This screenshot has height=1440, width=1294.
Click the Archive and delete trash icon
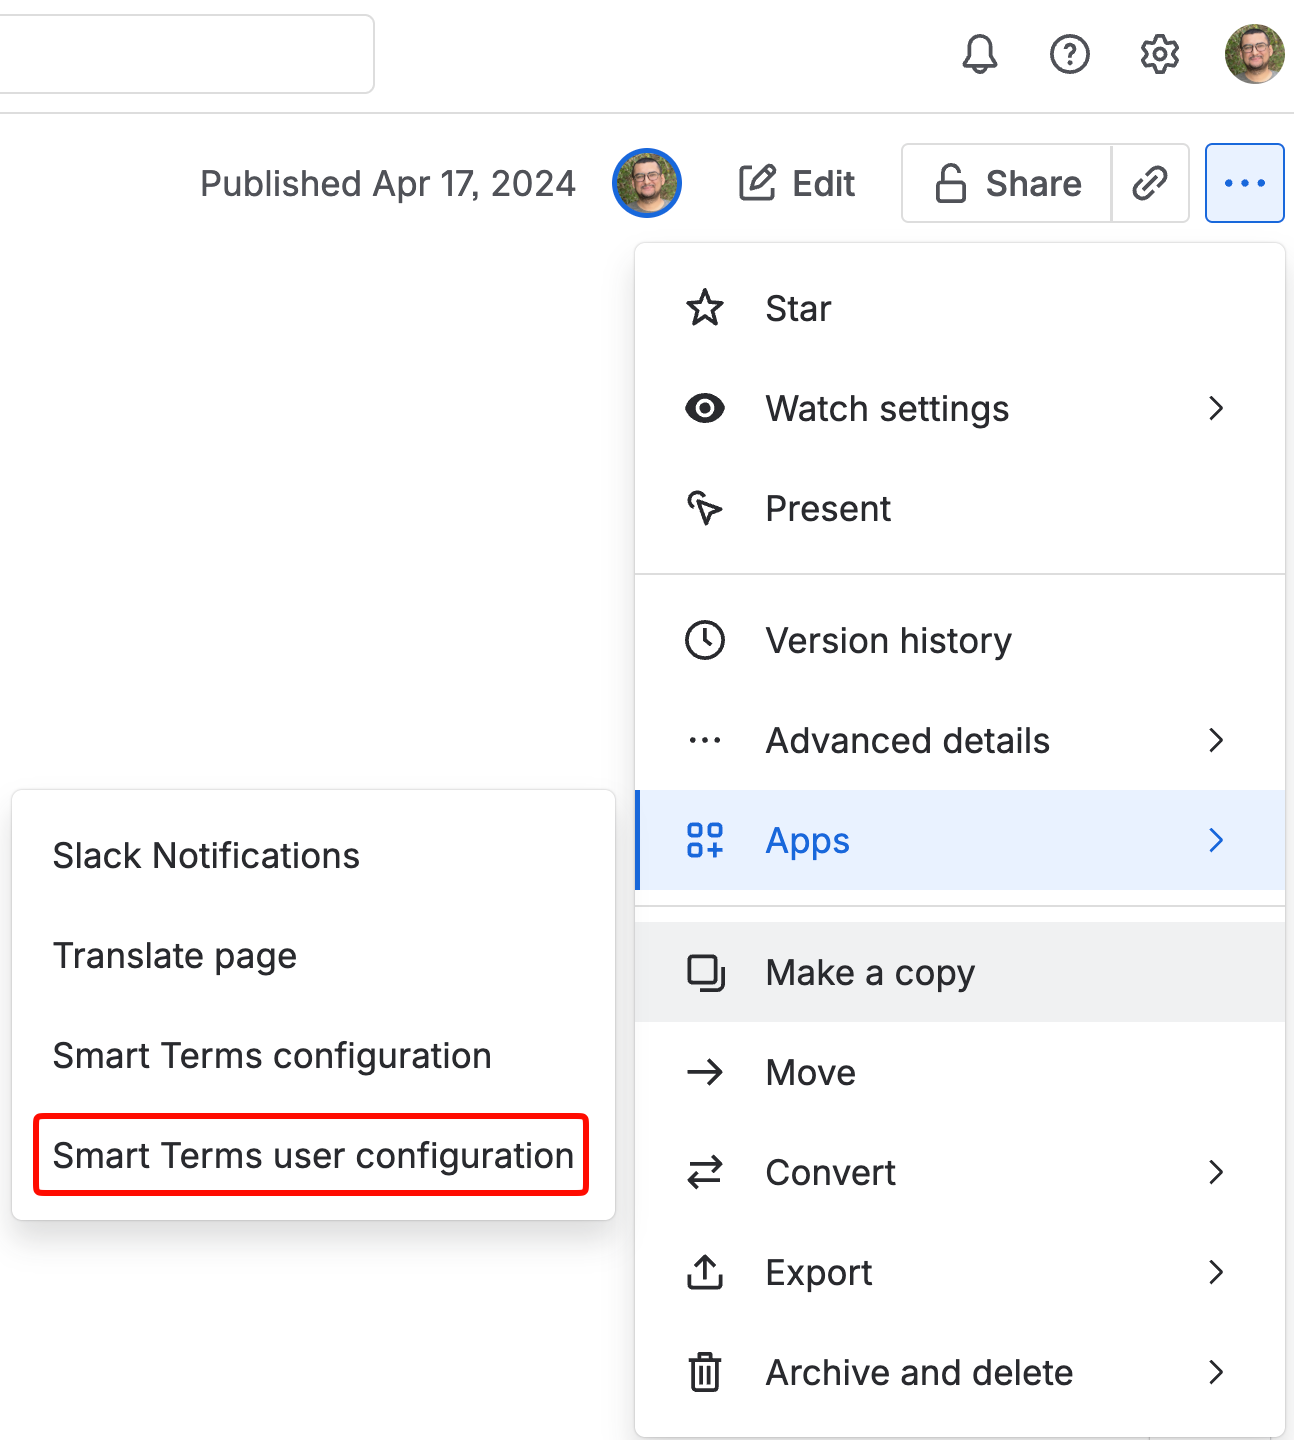pos(705,1372)
